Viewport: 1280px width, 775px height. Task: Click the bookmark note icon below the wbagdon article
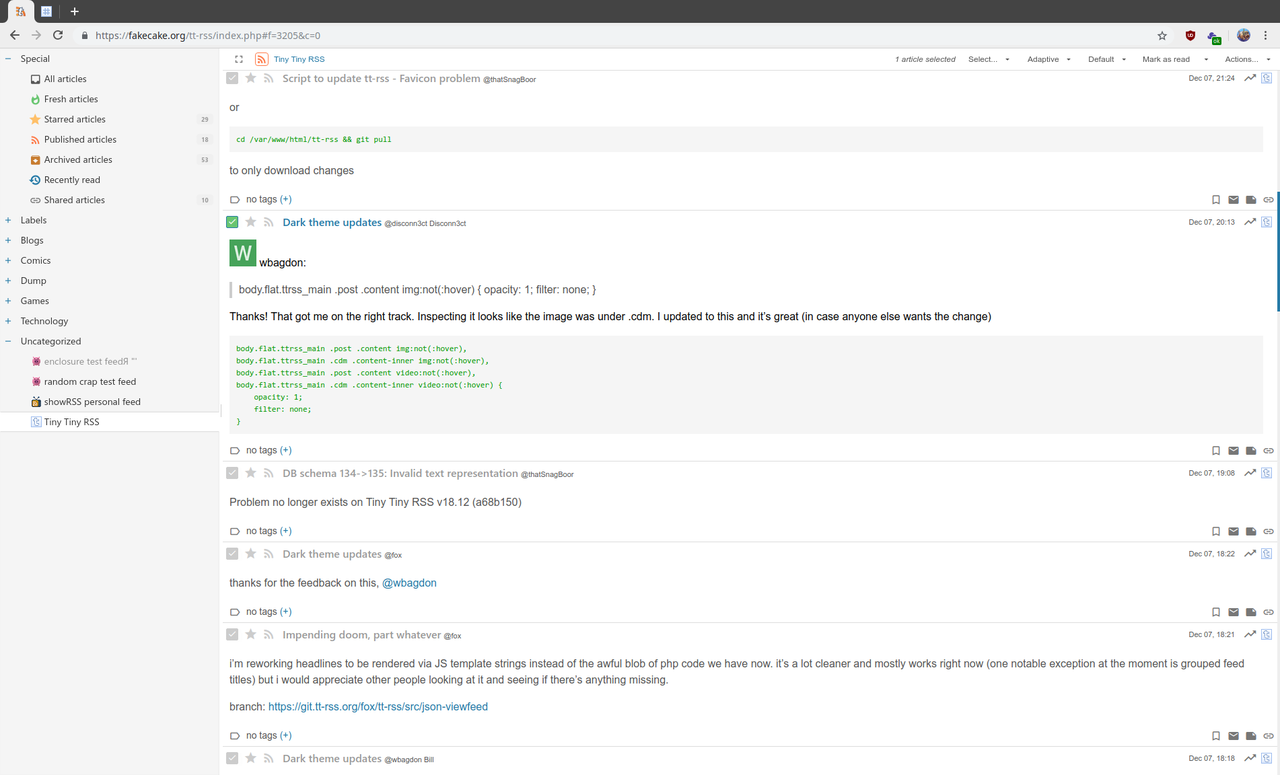point(1216,451)
